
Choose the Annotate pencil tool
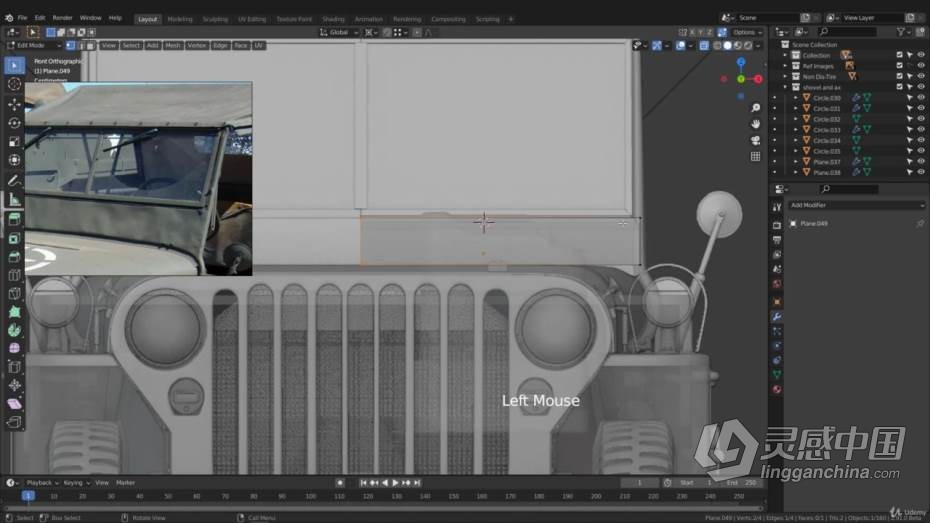(x=14, y=180)
